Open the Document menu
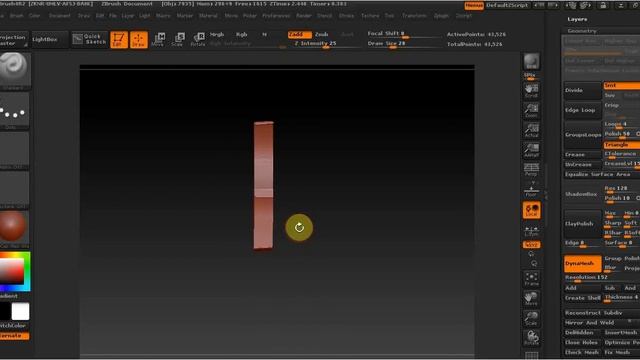 coord(60,16)
